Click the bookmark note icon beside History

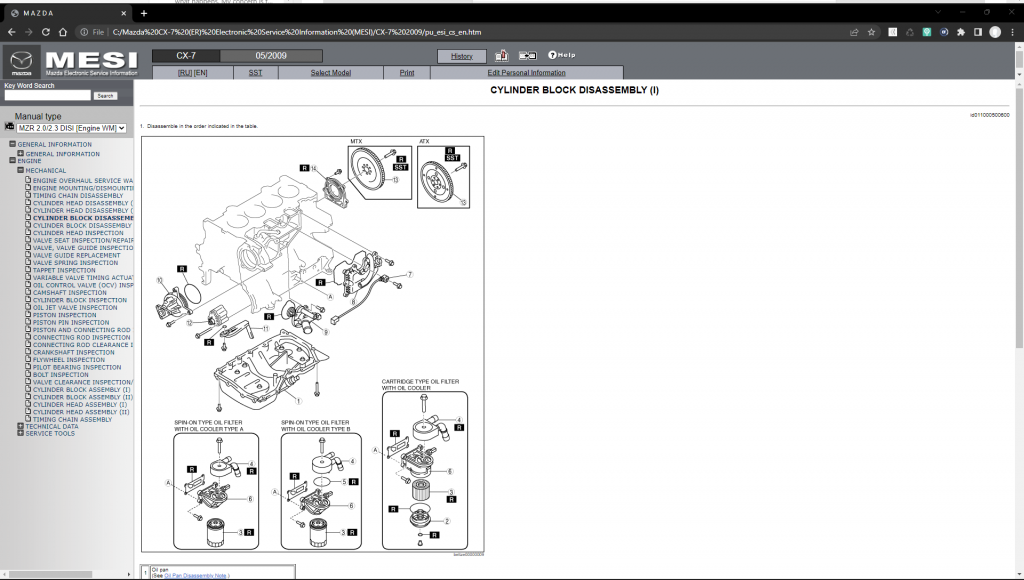500,55
